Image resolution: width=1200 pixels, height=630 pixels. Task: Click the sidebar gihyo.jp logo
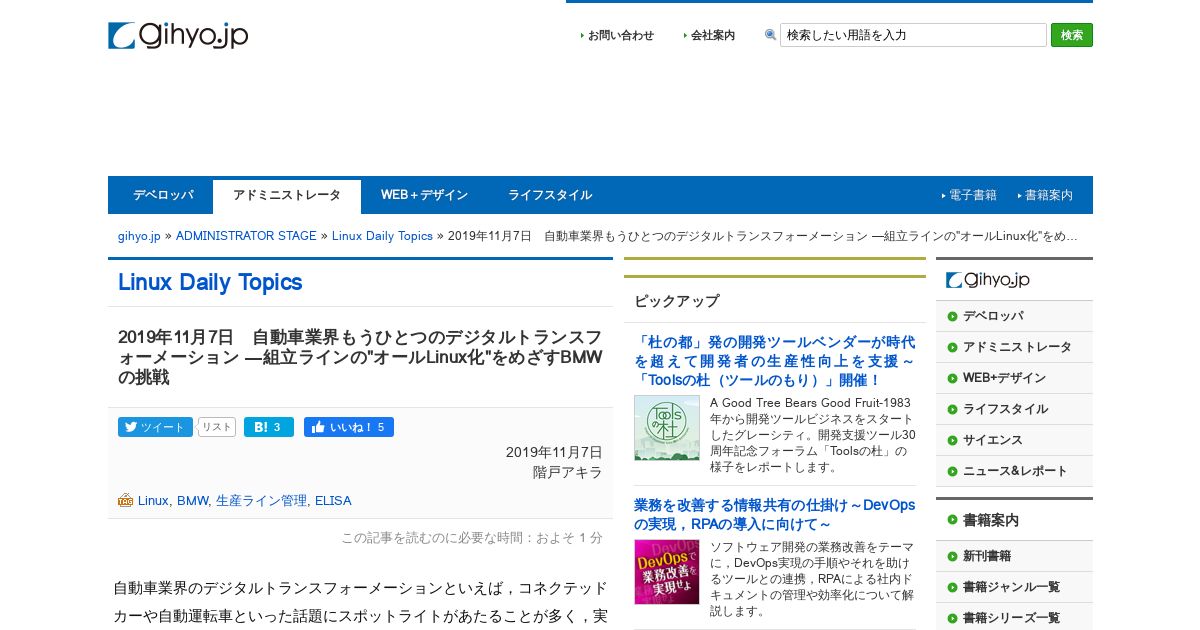(988, 280)
